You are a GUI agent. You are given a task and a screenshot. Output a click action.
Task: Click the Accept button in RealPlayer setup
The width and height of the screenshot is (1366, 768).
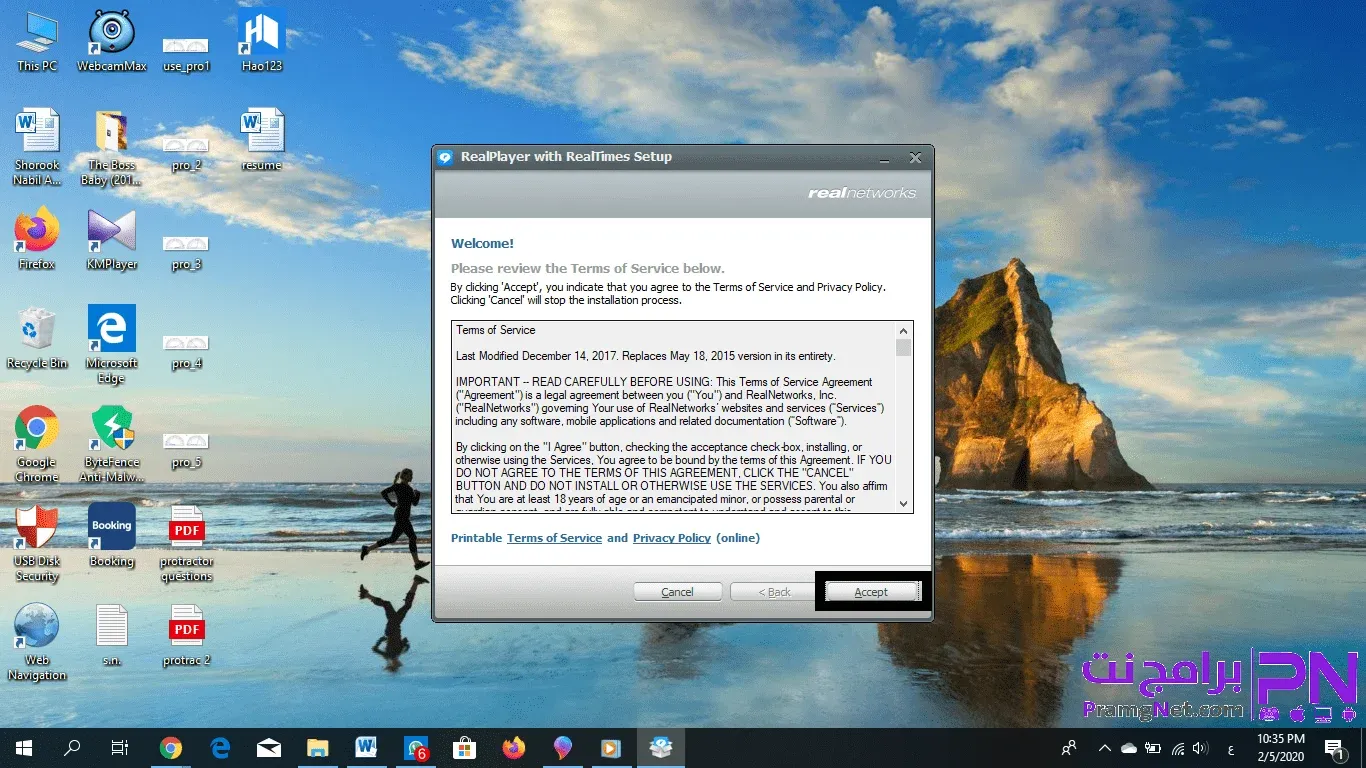[x=871, y=592]
